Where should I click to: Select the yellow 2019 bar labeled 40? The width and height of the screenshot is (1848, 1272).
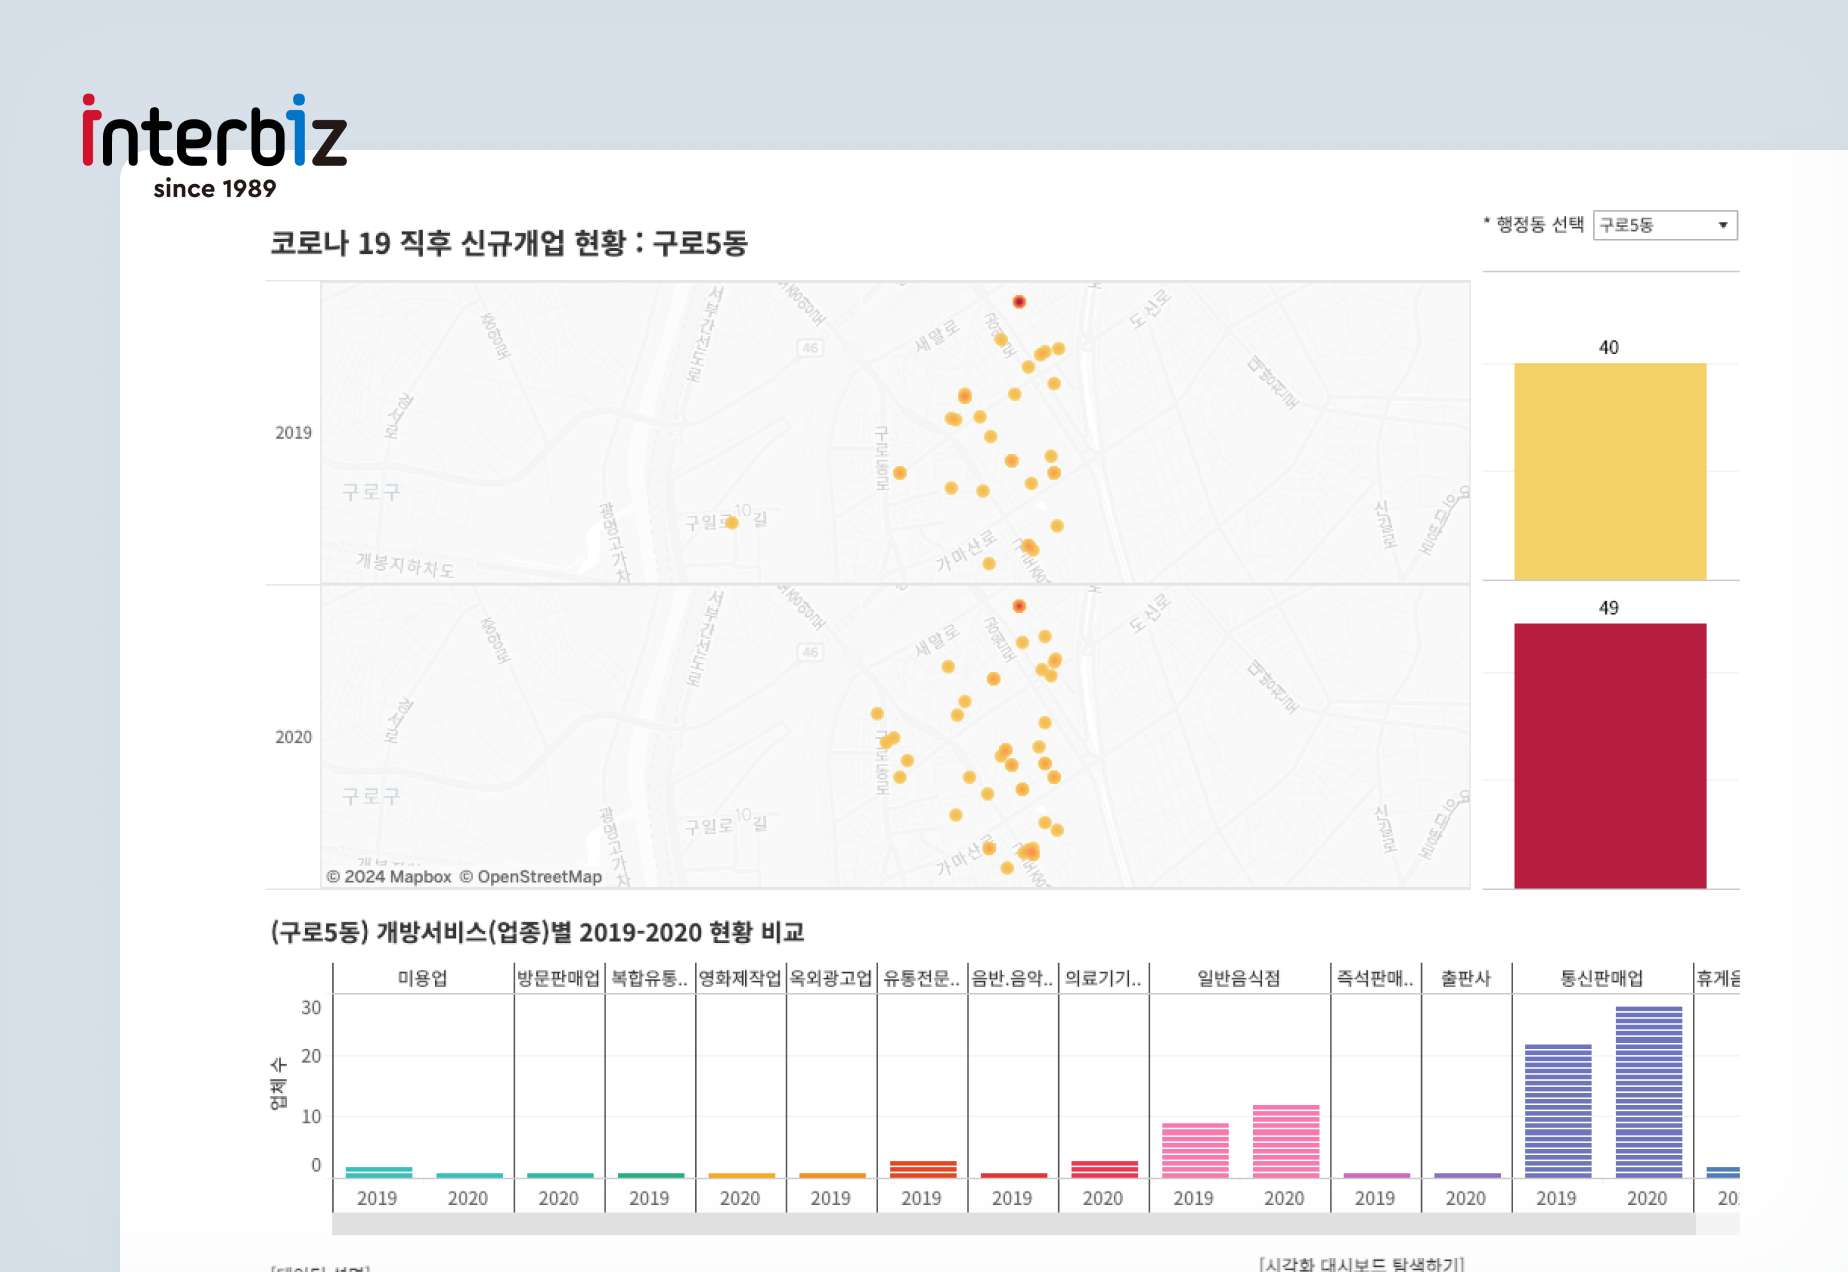click(1611, 470)
